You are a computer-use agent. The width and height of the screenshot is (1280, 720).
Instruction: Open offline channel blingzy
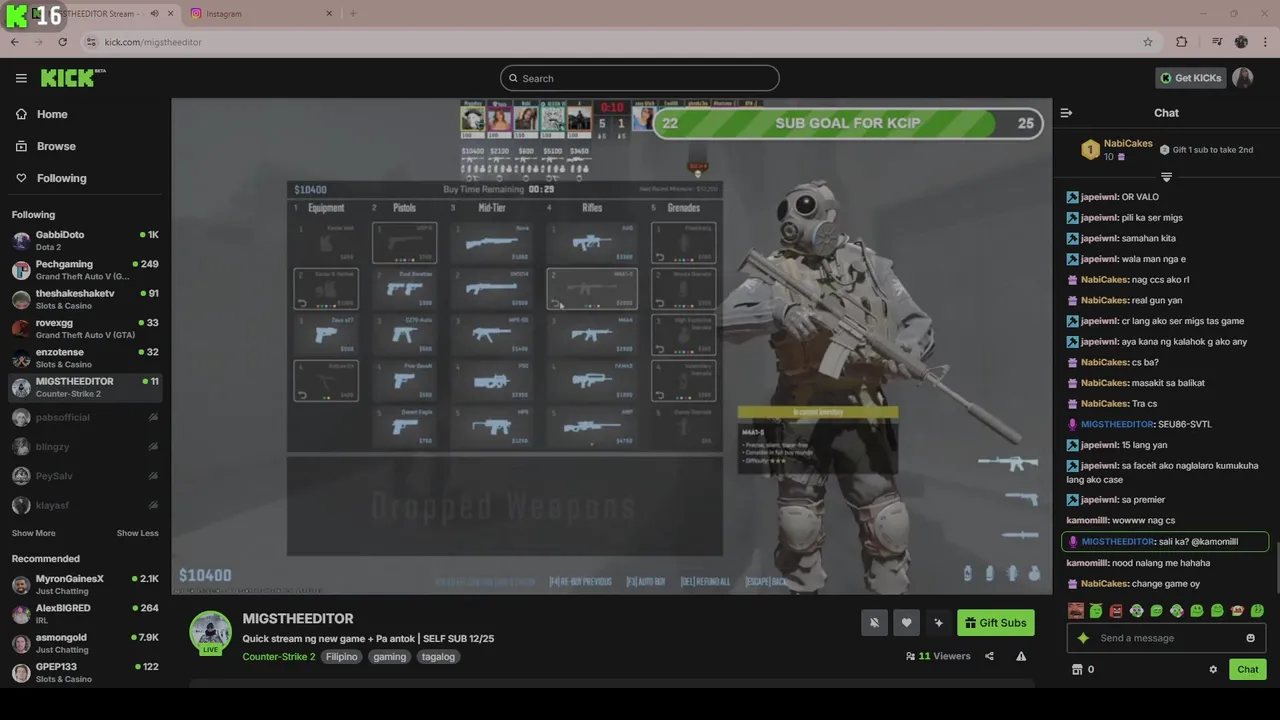(85, 446)
